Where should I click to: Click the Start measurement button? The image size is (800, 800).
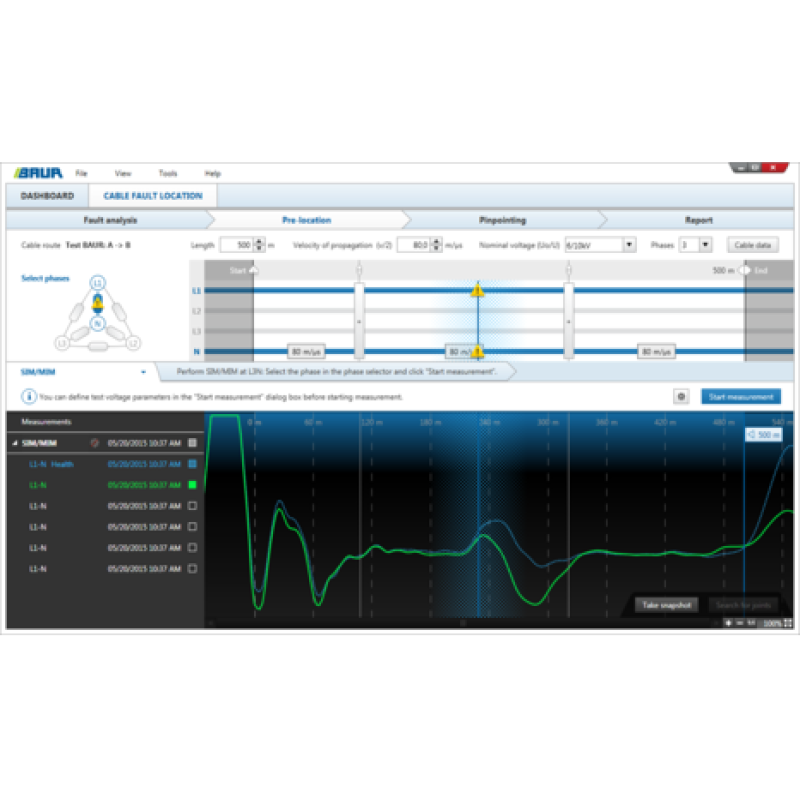740,397
